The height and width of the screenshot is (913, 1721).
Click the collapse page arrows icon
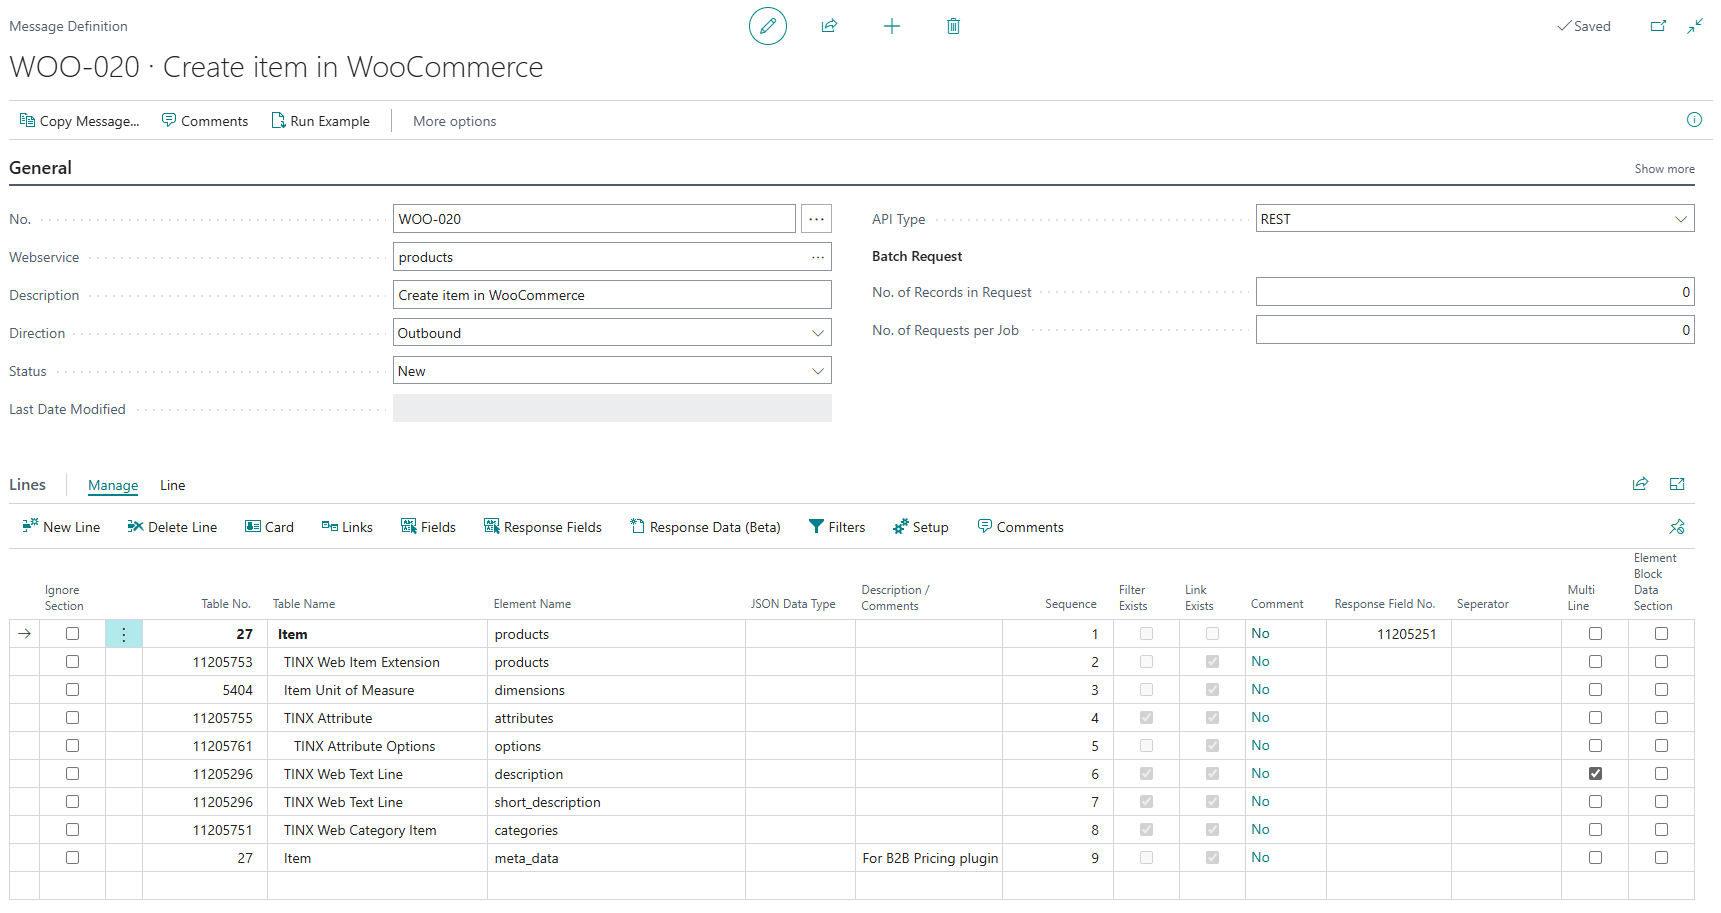click(x=1695, y=26)
